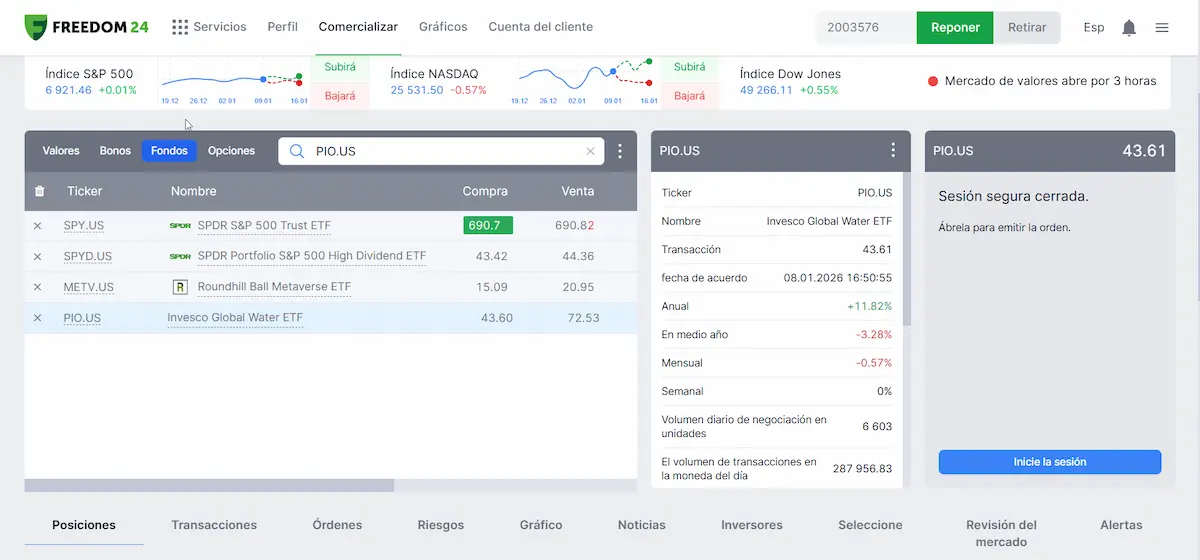The image size is (1200, 560).
Task: Click the Inicie la sesión button
Action: (x=1049, y=462)
